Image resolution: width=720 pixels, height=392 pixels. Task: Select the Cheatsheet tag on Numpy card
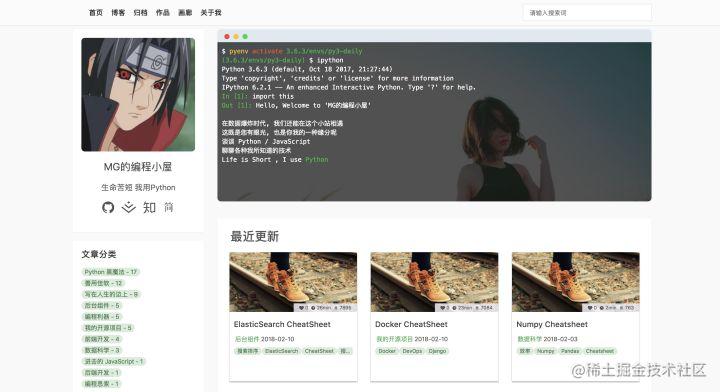tap(600, 351)
